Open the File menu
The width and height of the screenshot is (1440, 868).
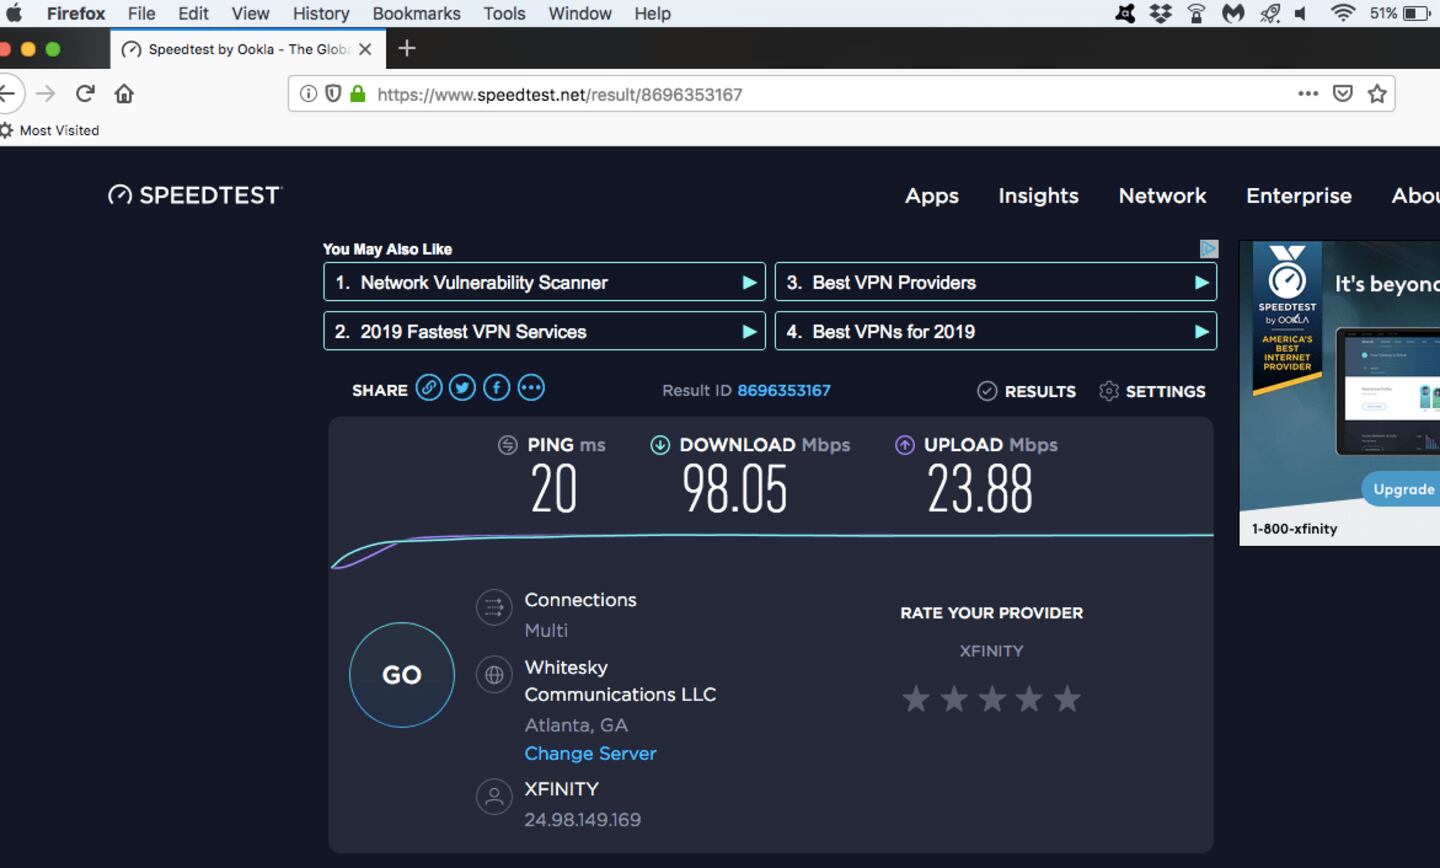(x=141, y=13)
